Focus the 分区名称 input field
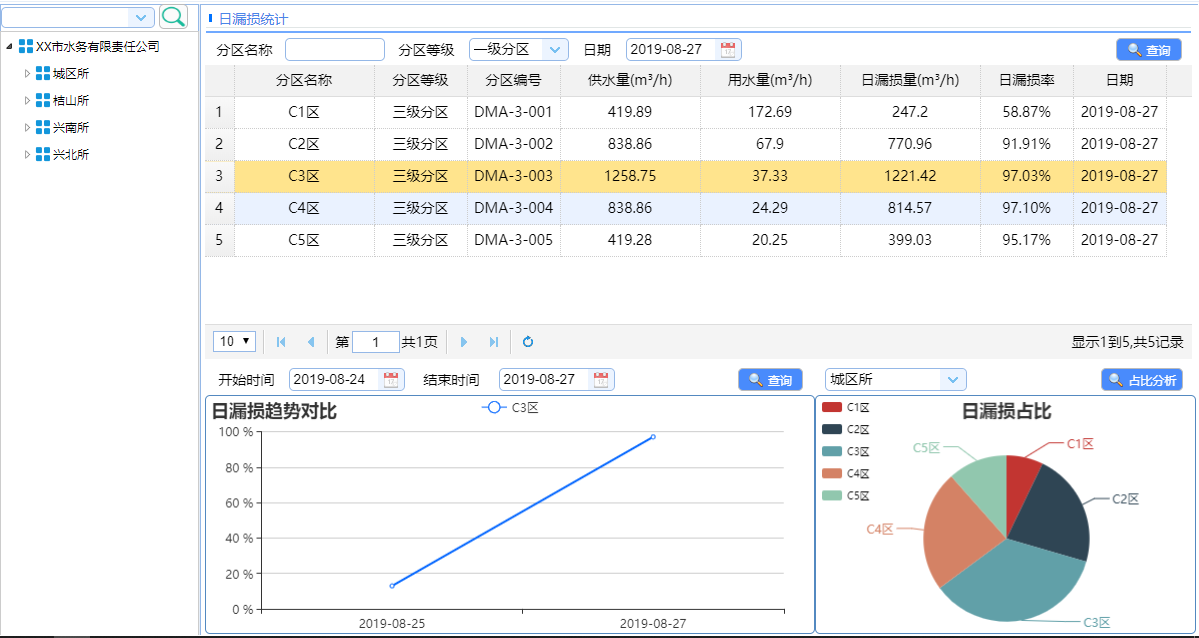Screen dimensions: 1199x638 point(335,50)
